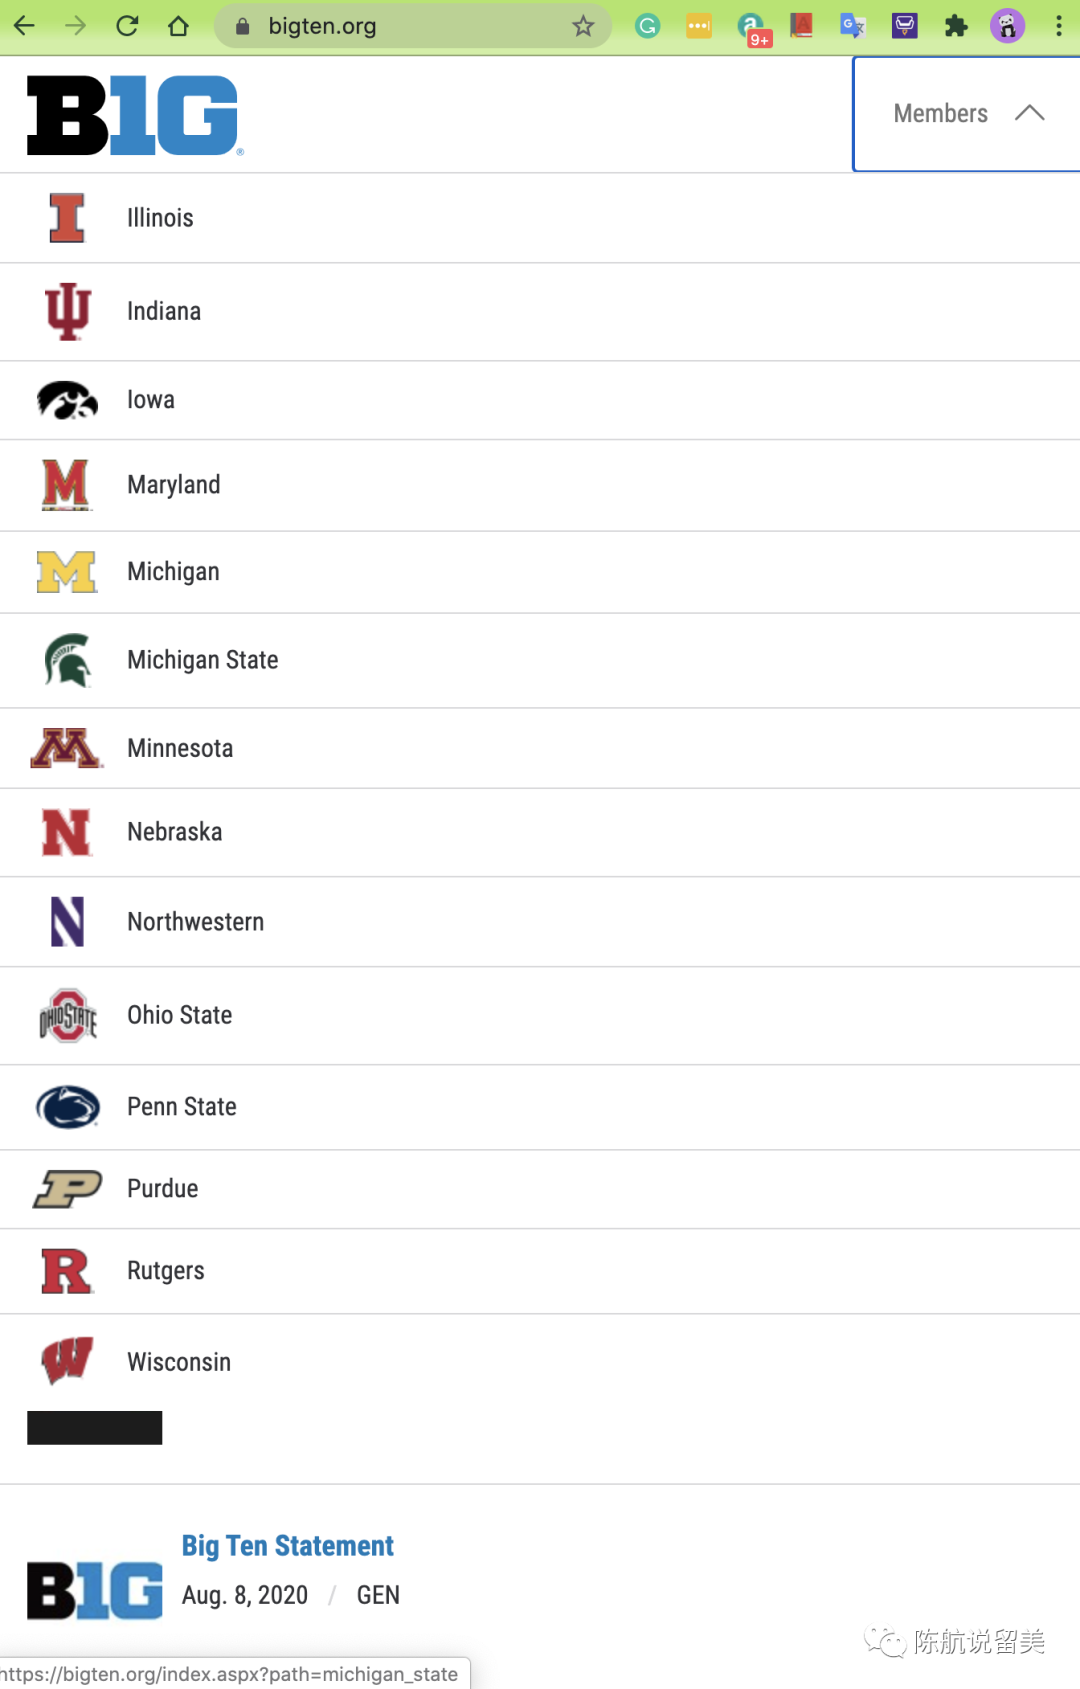Click the Big Ten logo in header
Image resolution: width=1080 pixels, height=1689 pixels.
tap(133, 115)
